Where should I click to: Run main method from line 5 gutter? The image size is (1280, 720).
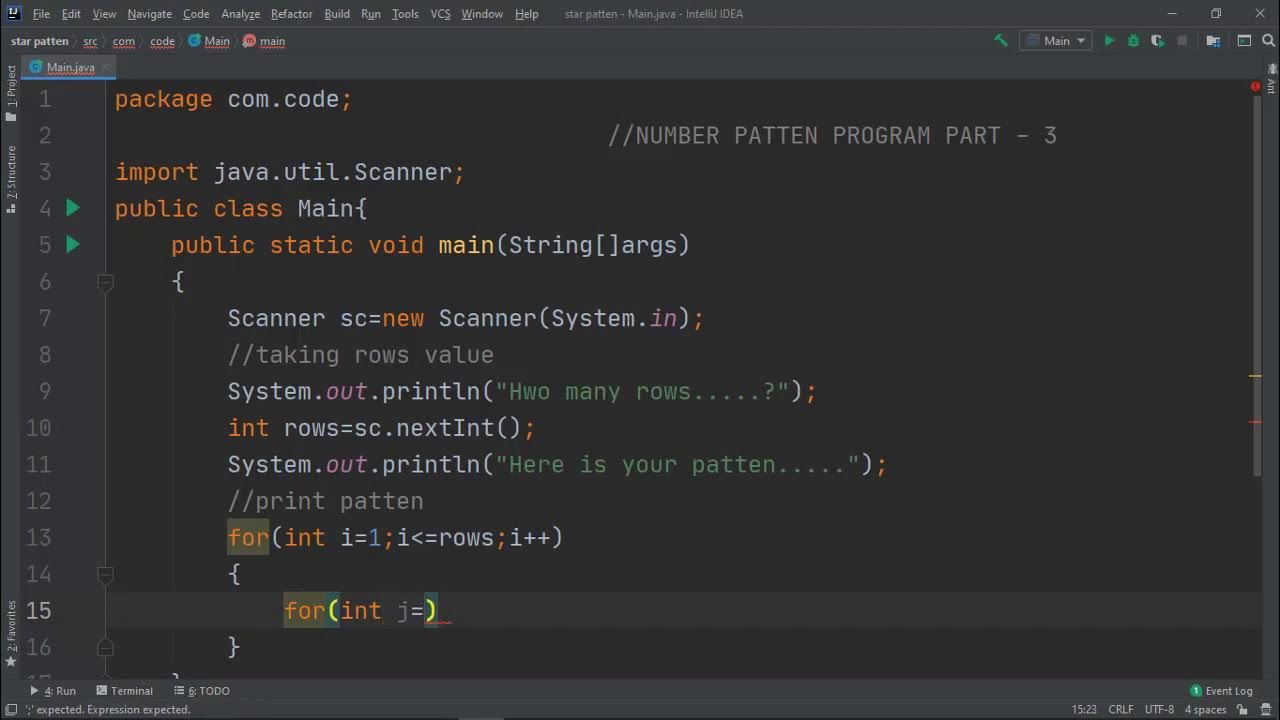[x=73, y=244]
